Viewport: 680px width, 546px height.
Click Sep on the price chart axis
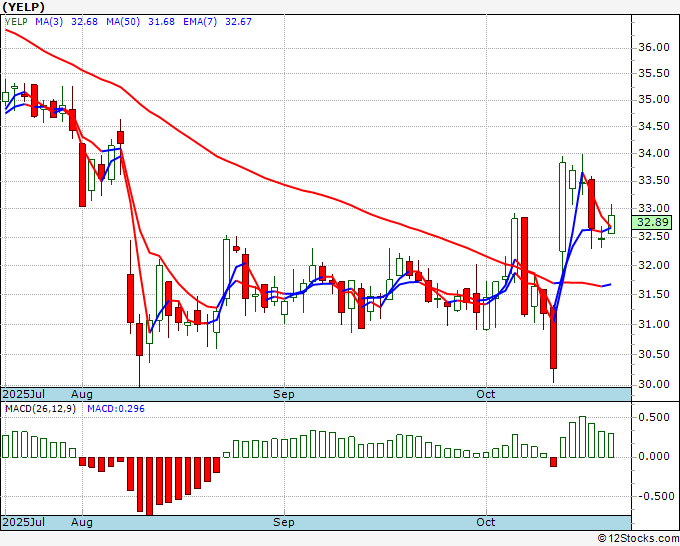coord(284,394)
